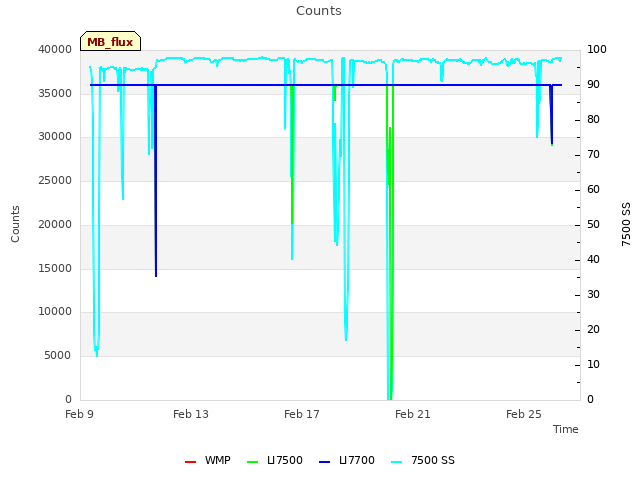640x480 pixels.
Task: Click the 40 right axis tick label
Action: [x=593, y=260]
